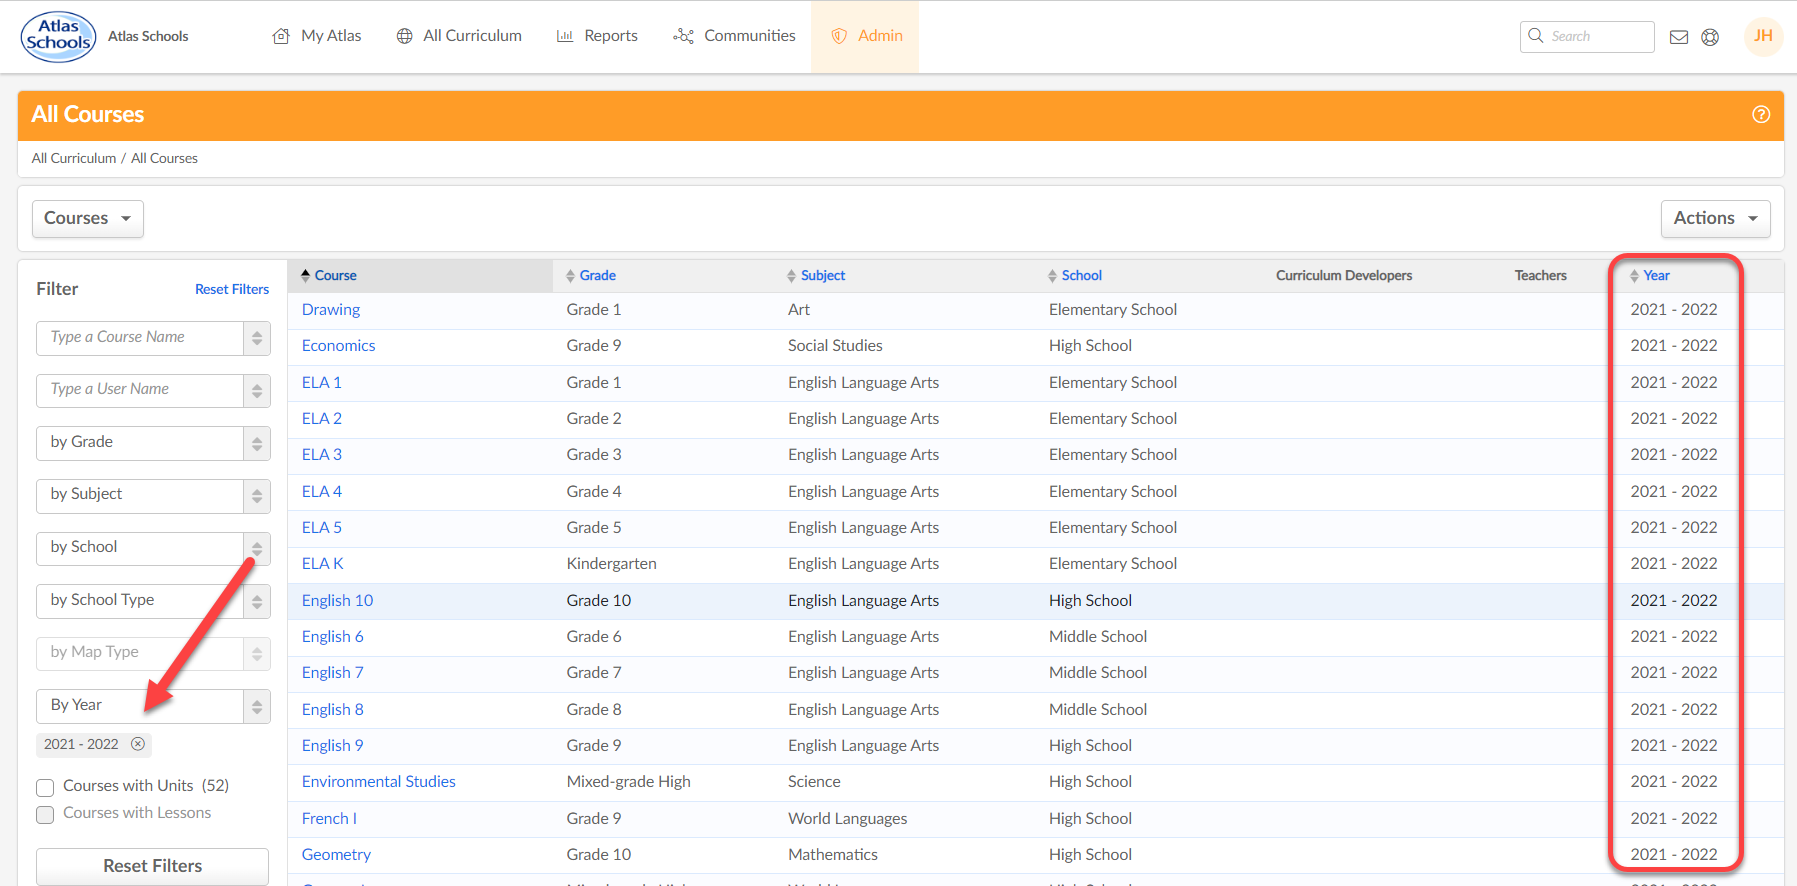Image resolution: width=1797 pixels, height=886 pixels.
Task: Open the help lifebuoy icon
Action: pyautogui.click(x=1710, y=37)
